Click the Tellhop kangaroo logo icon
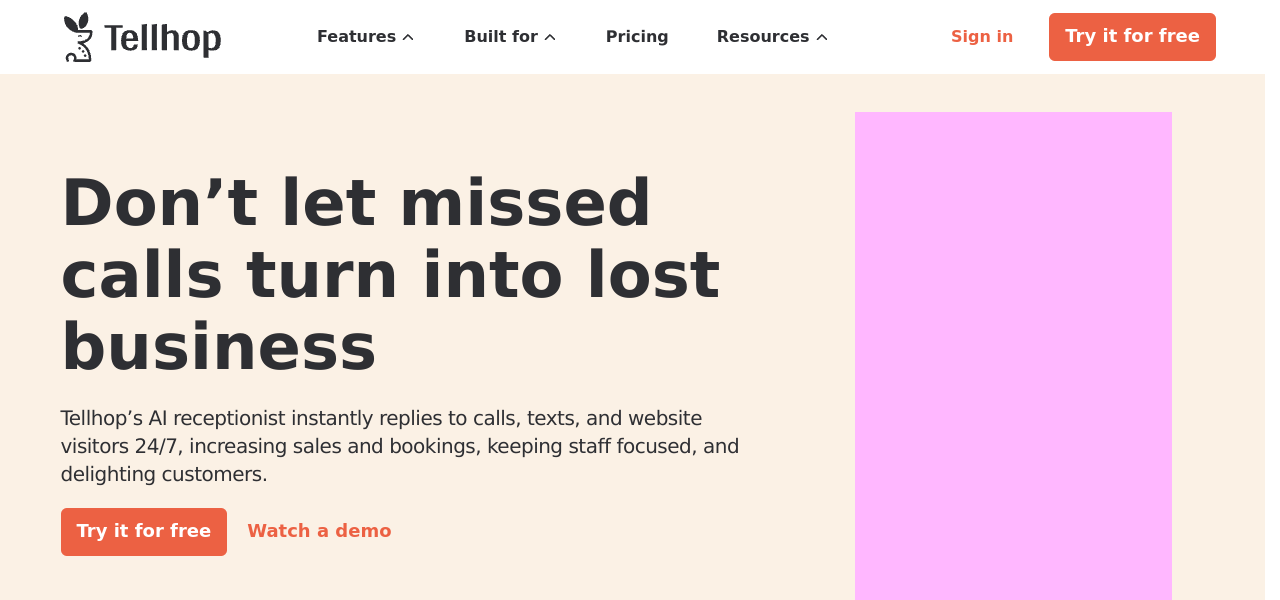The height and width of the screenshot is (600, 1280). click(x=78, y=37)
